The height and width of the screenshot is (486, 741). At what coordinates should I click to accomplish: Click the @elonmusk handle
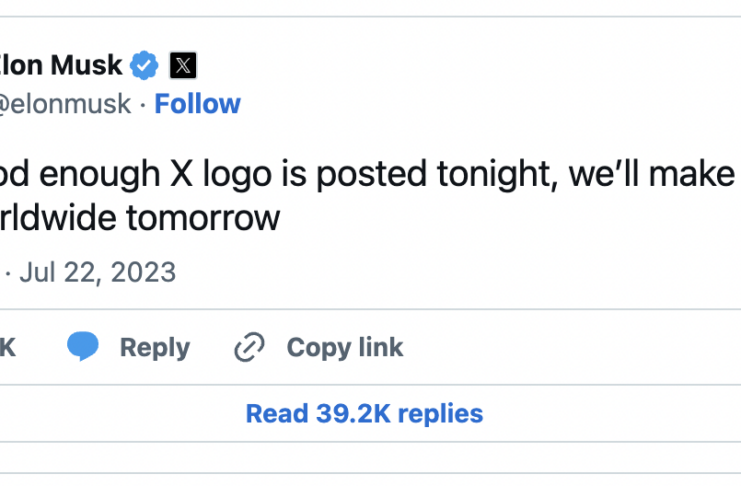tap(65, 104)
